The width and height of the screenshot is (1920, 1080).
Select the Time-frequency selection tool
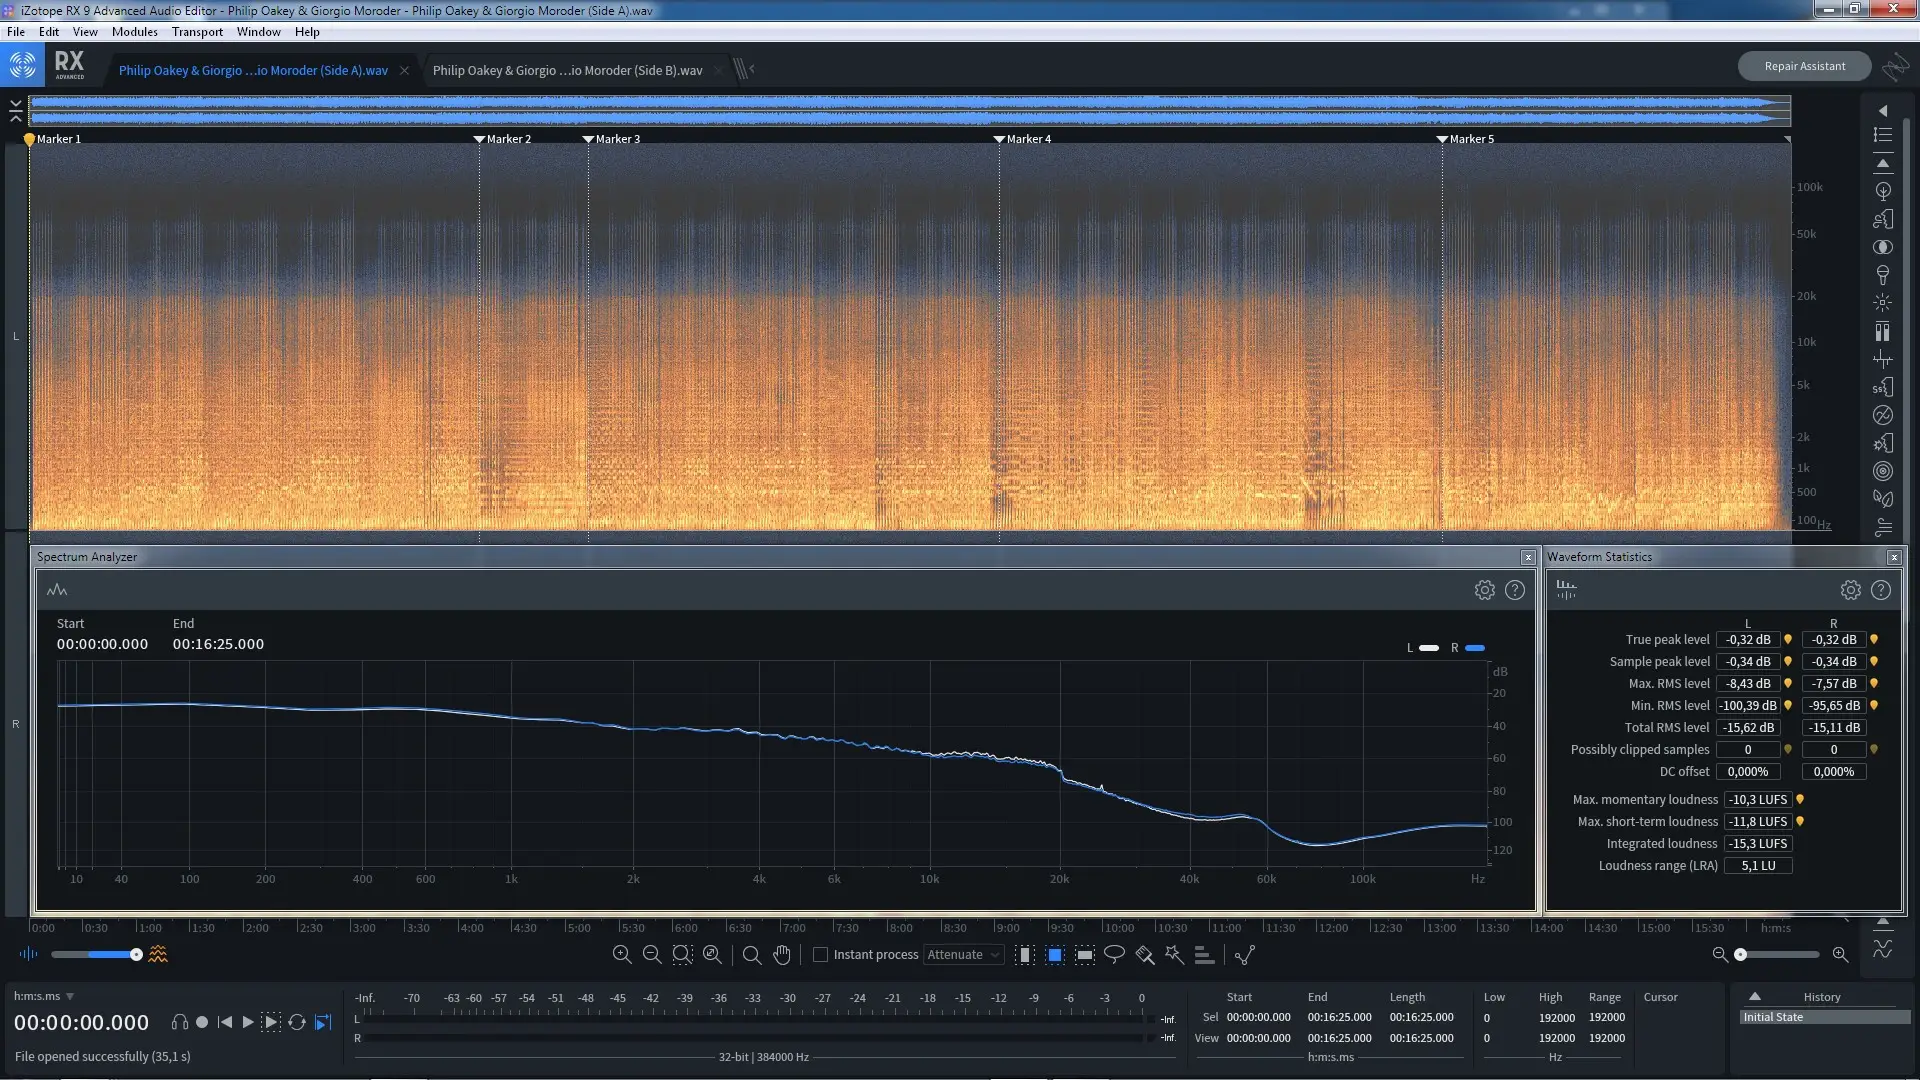pyautogui.click(x=1055, y=955)
